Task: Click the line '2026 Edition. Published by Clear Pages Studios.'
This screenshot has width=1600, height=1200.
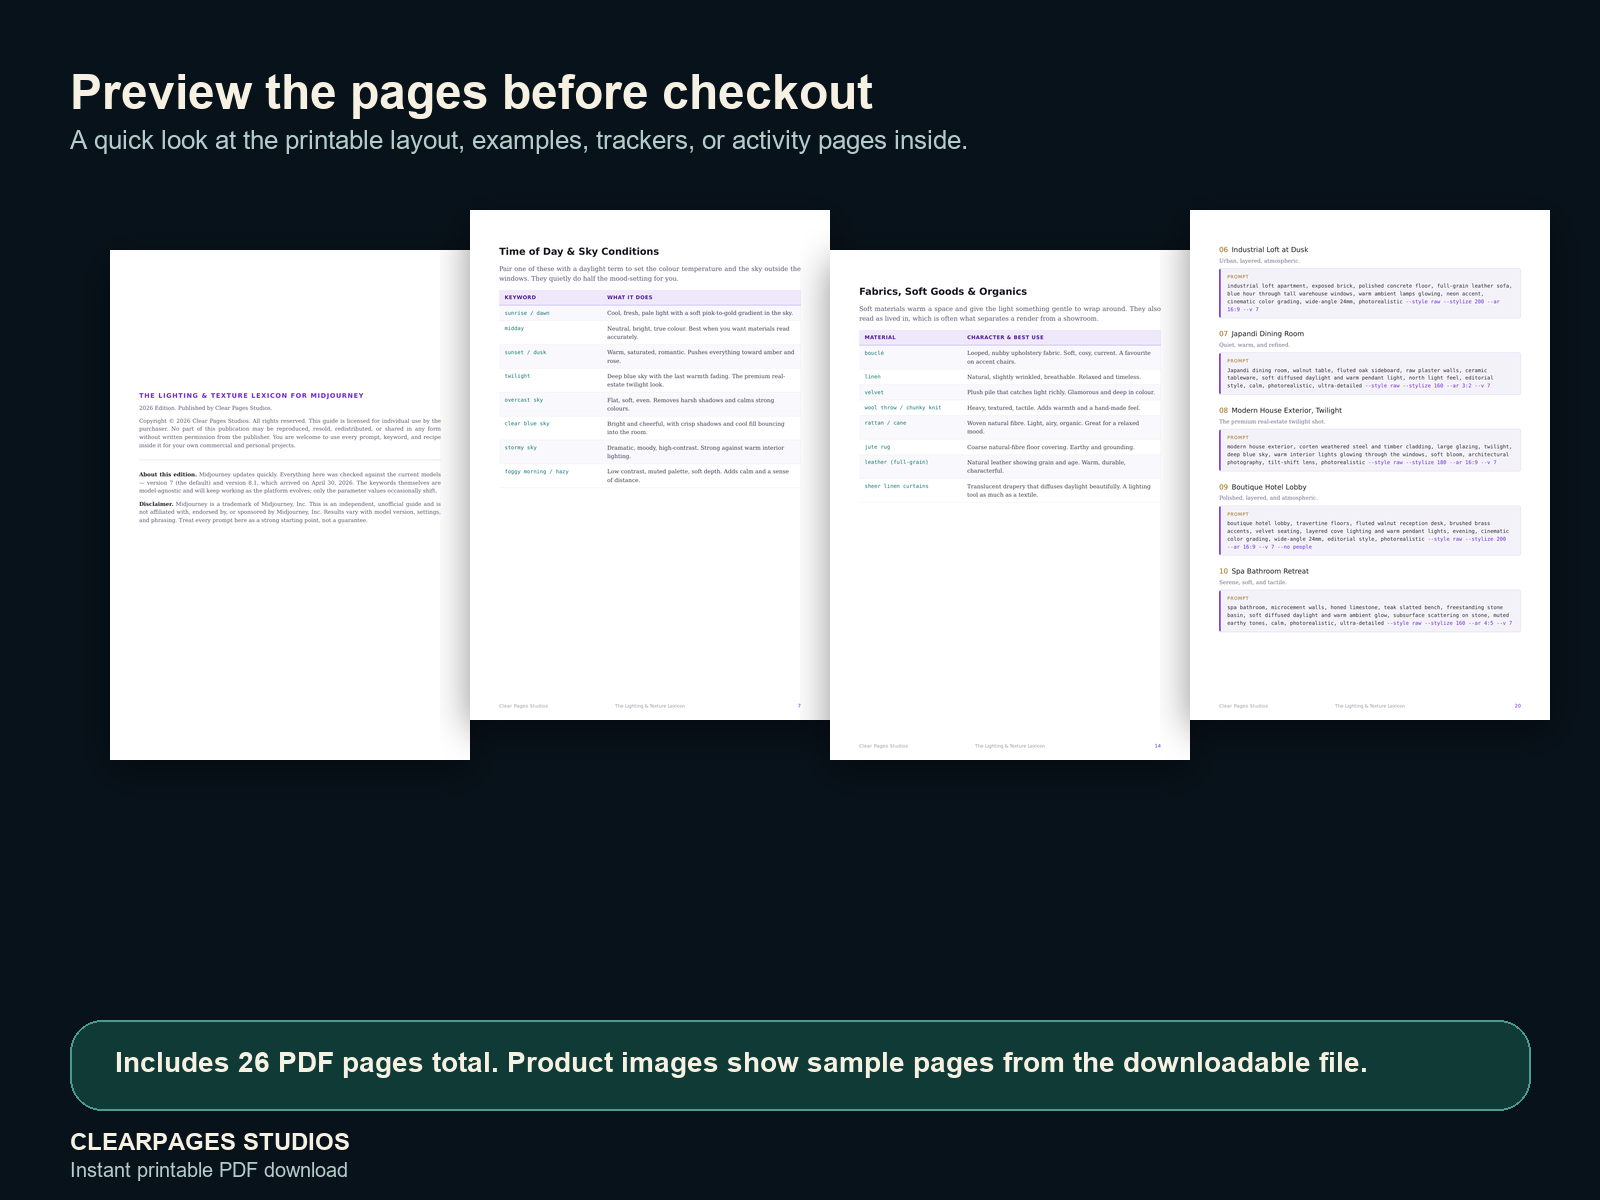Action: coord(205,408)
